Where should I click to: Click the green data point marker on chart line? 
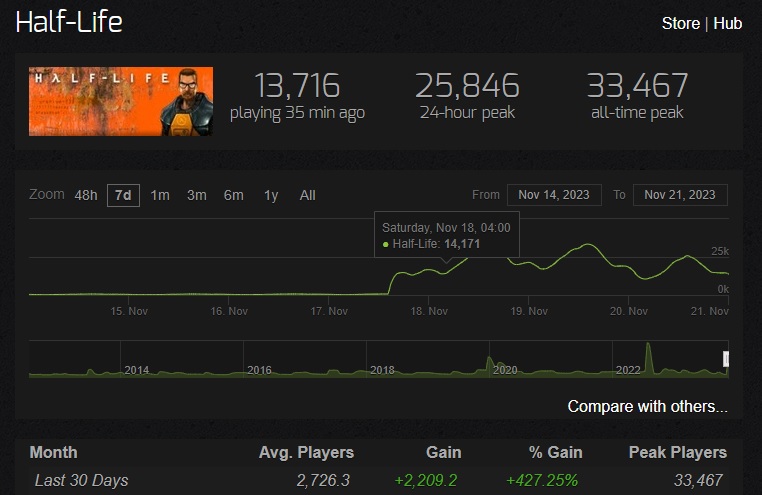pyautogui.click(x=385, y=244)
